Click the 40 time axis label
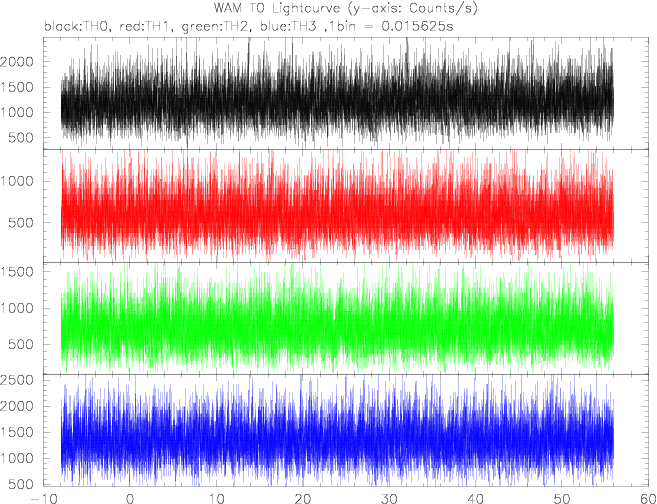Image resolution: width=657 pixels, height=504 pixels. (475, 499)
